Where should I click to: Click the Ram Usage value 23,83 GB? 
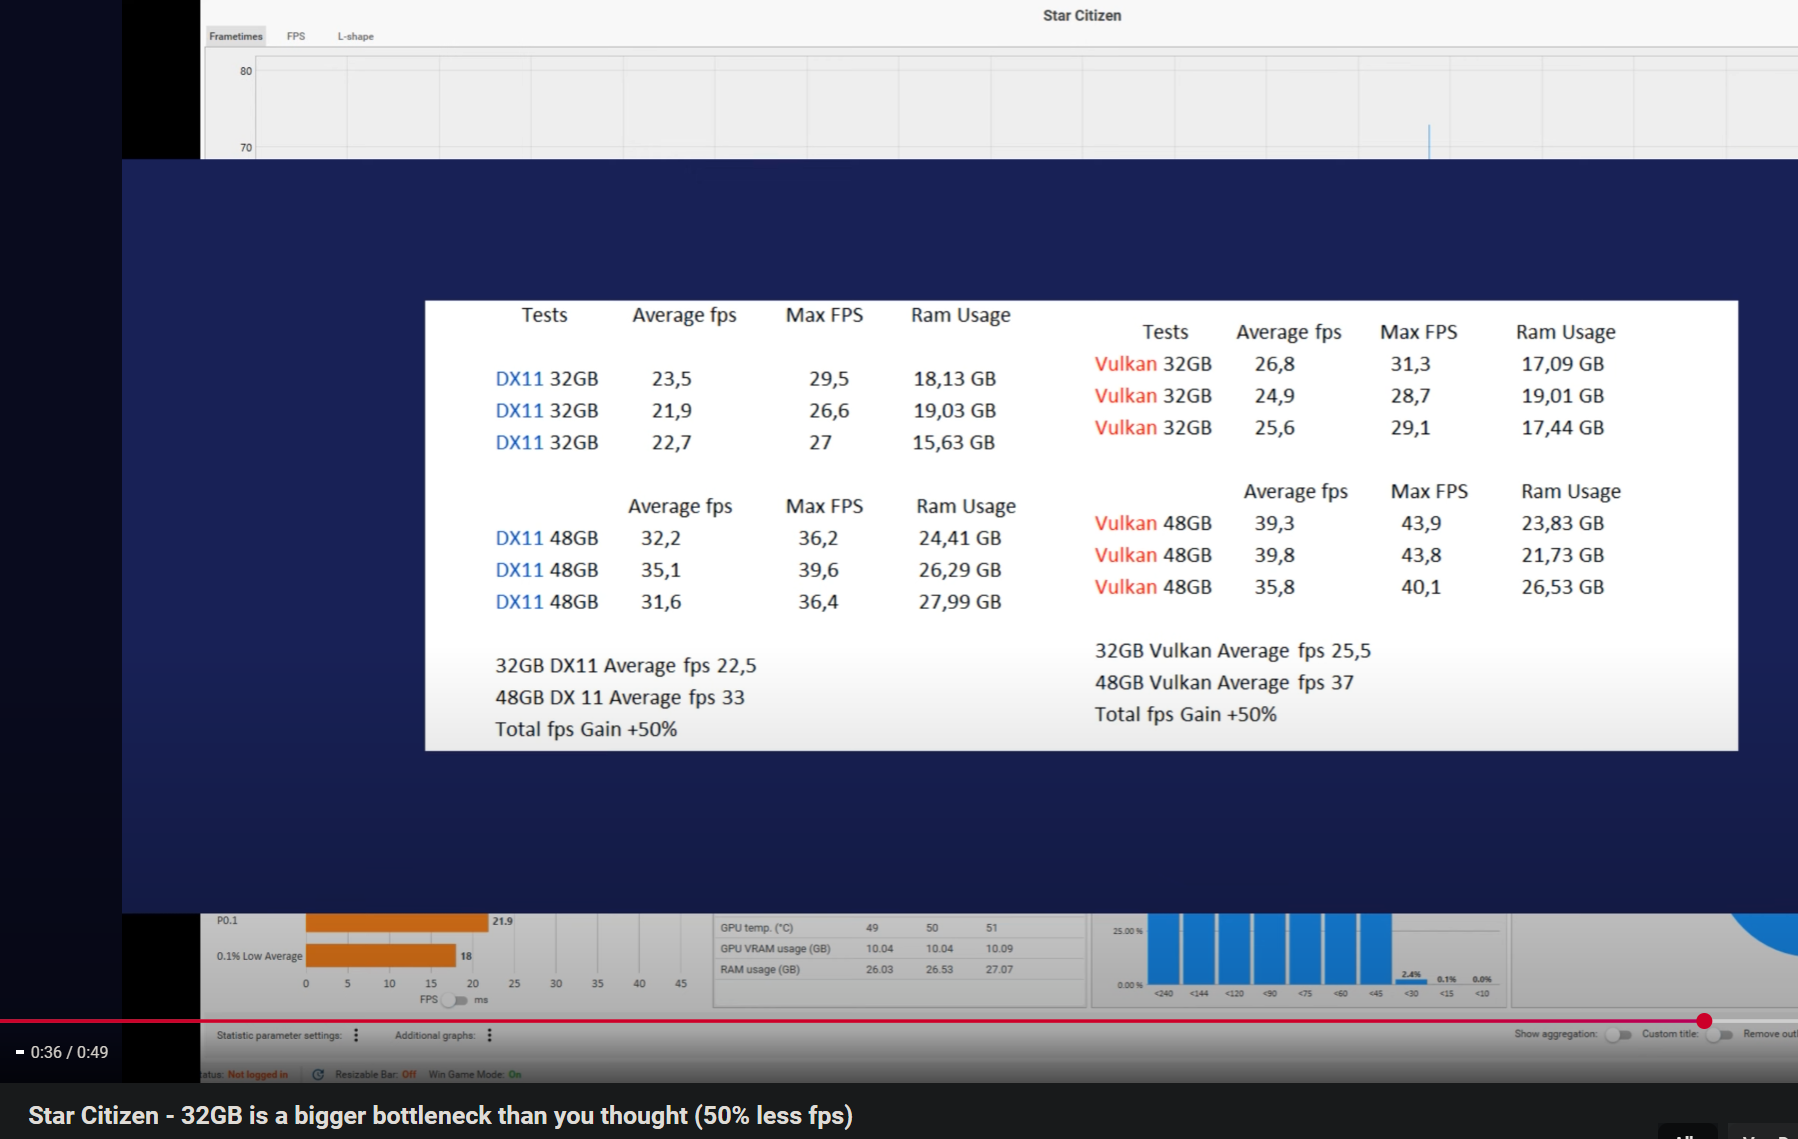(x=1563, y=523)
